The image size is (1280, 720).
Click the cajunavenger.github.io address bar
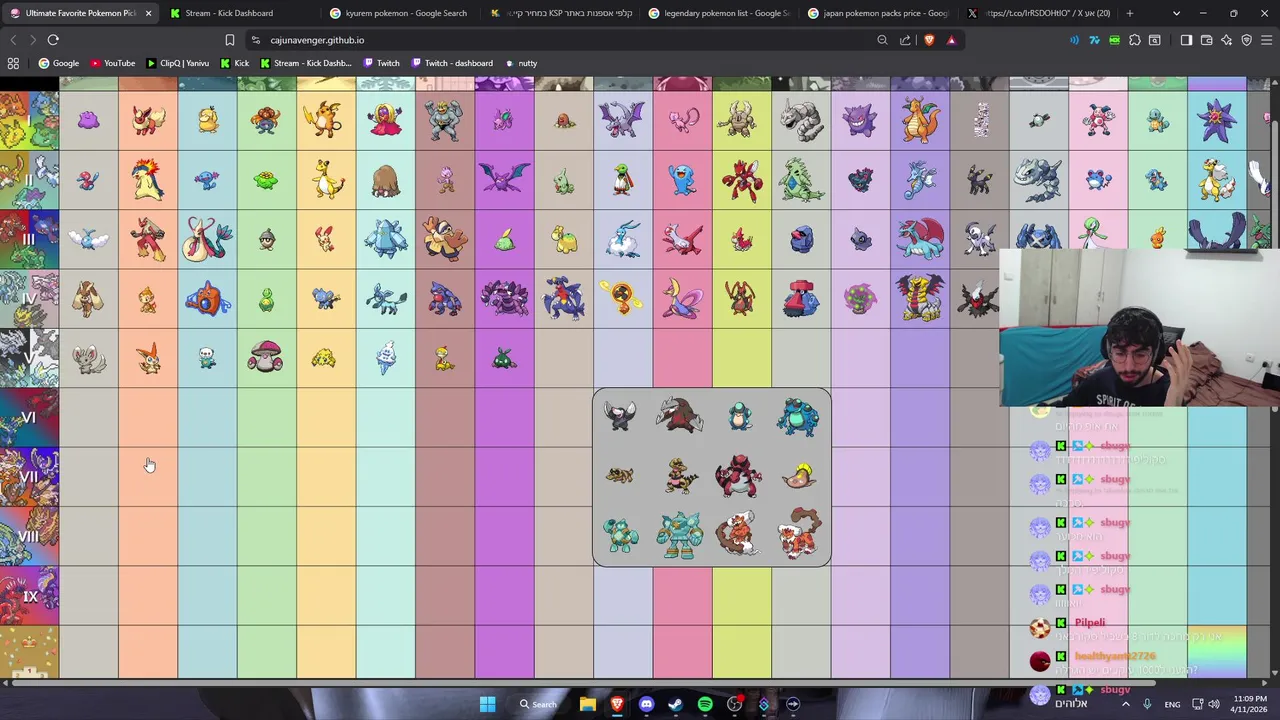pos(560,40)
